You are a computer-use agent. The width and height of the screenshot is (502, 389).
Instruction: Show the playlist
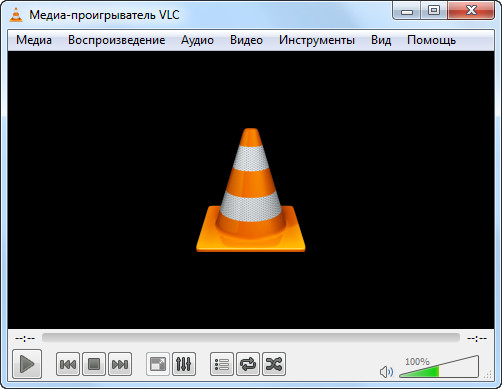coord(222,364)
